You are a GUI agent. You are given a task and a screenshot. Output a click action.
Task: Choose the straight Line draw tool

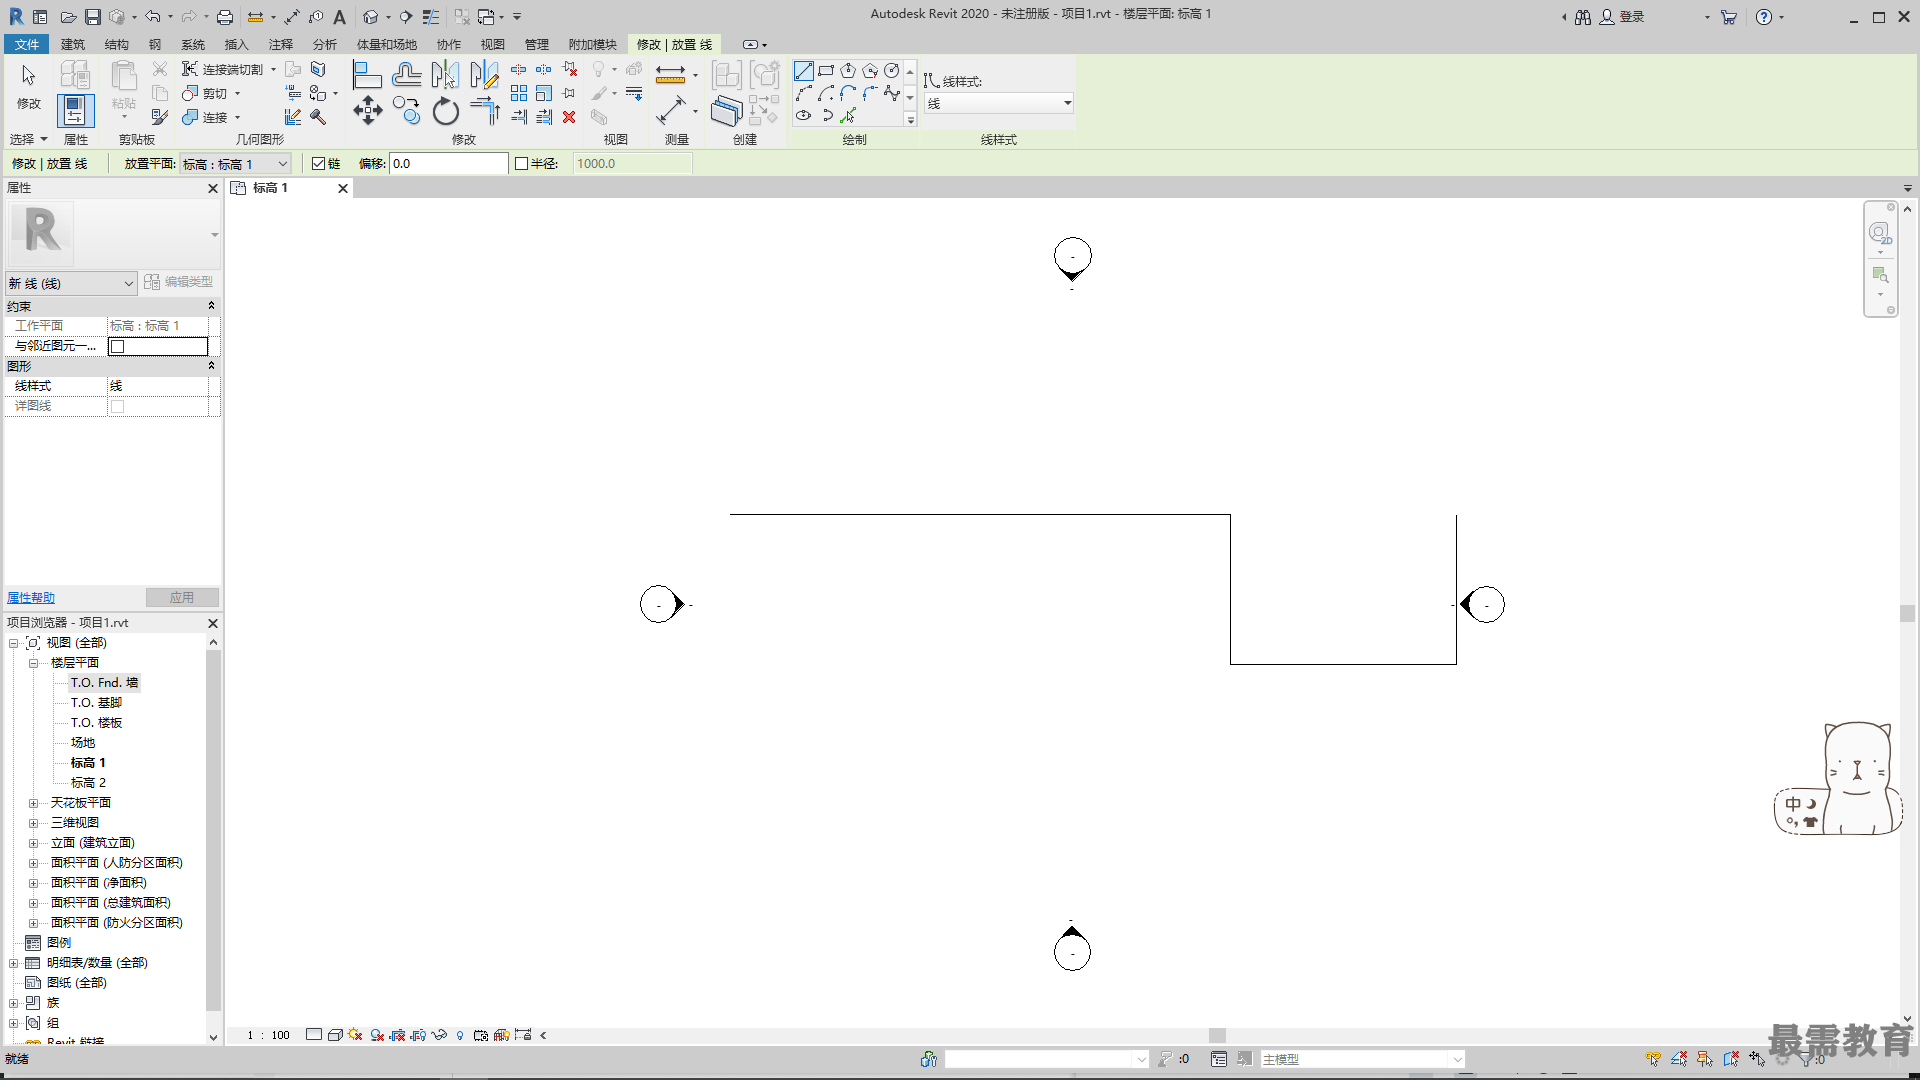point(804,71)
